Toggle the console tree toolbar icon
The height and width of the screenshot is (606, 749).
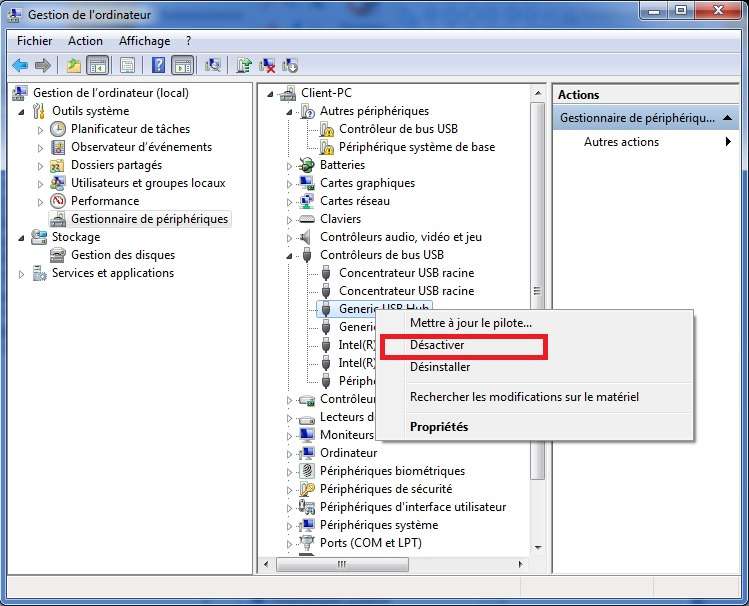pos(97,65)
